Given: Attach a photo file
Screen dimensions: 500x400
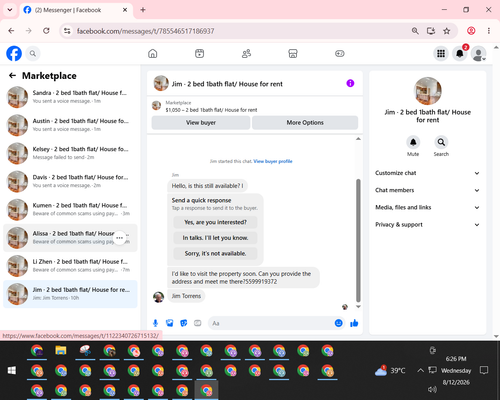Looking at the screenshot, I should (170, 323).
